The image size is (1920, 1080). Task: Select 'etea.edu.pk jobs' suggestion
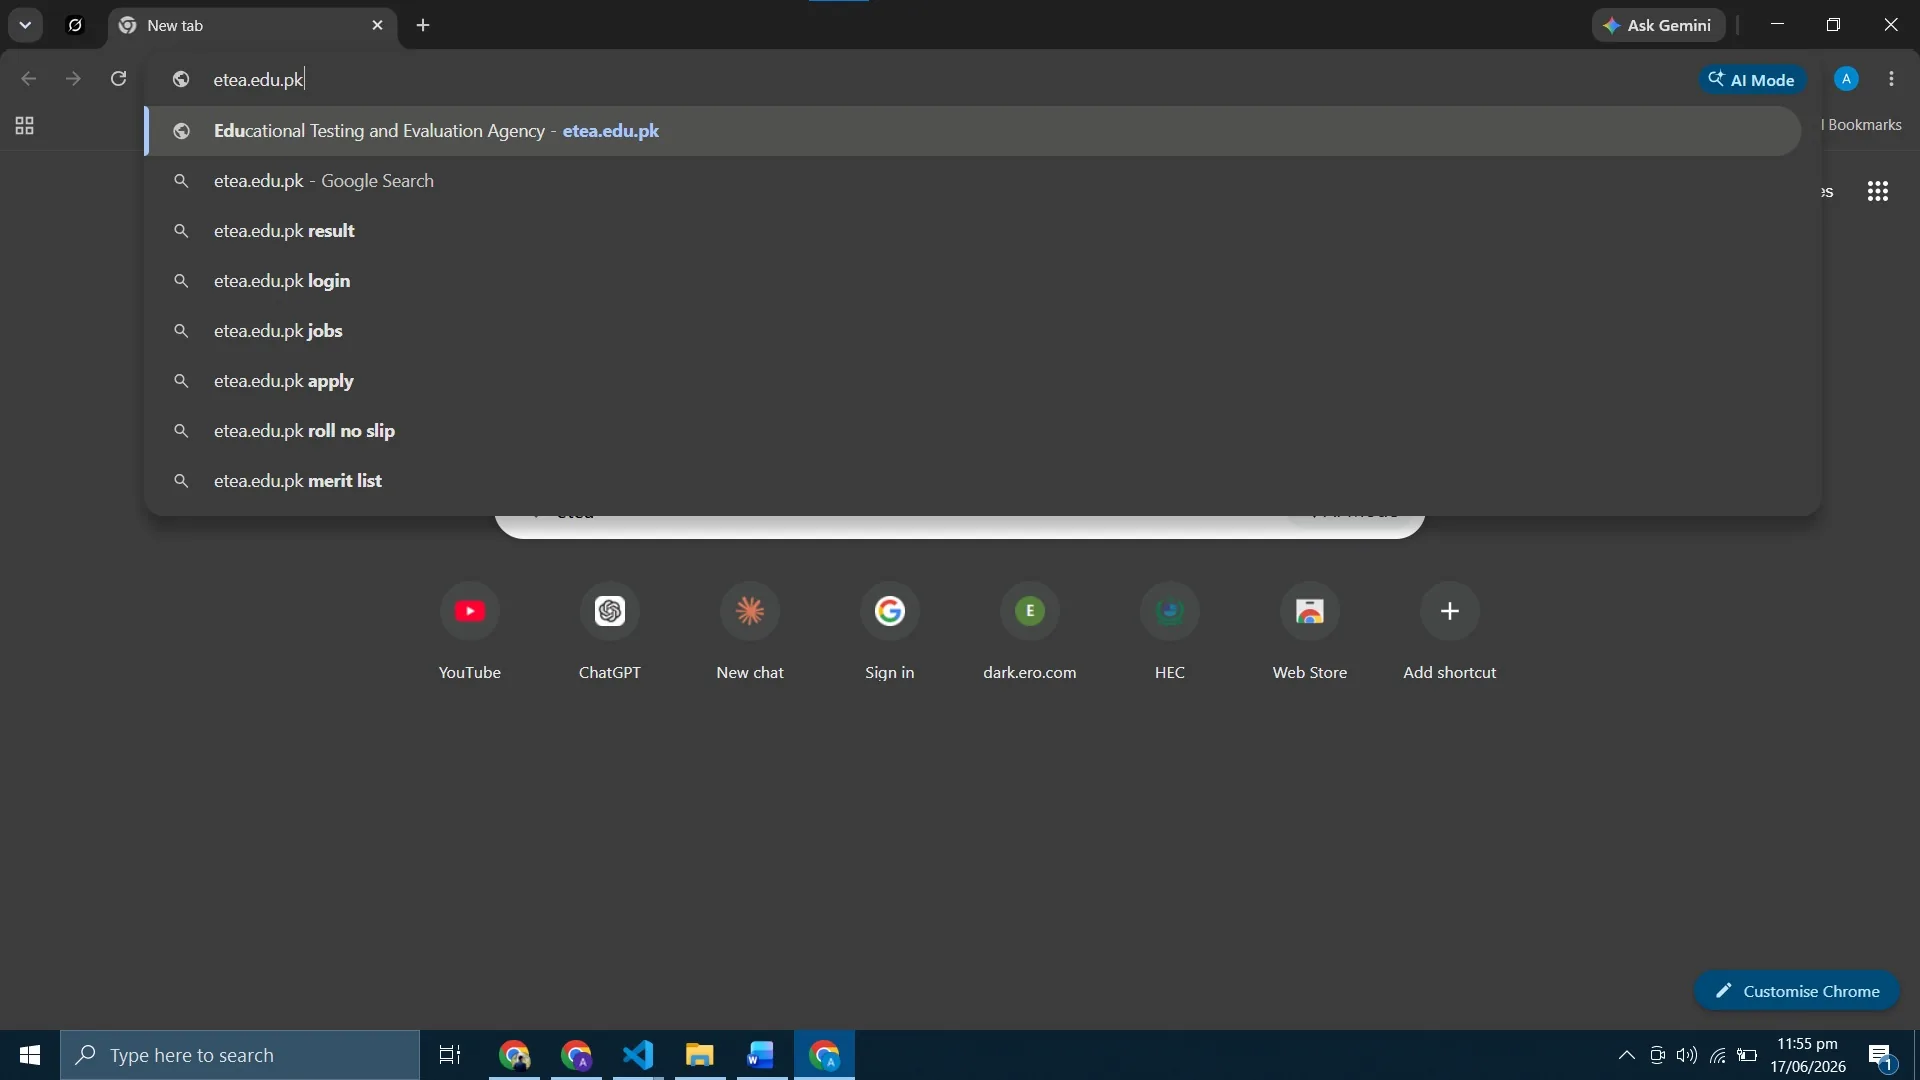click(x=972, y=331)
